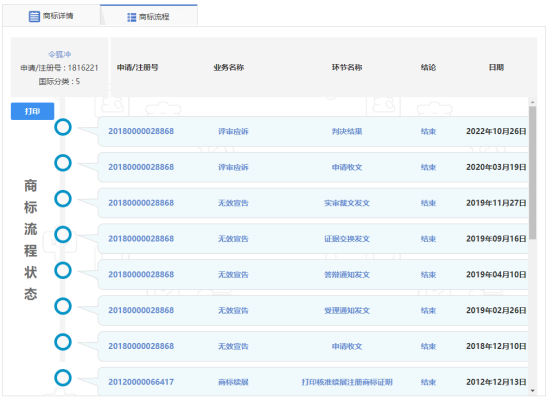Viewport: 554px width, 401px height.
Task: Click 实审裁文发文 stage name link
Action: coord(347,203)
